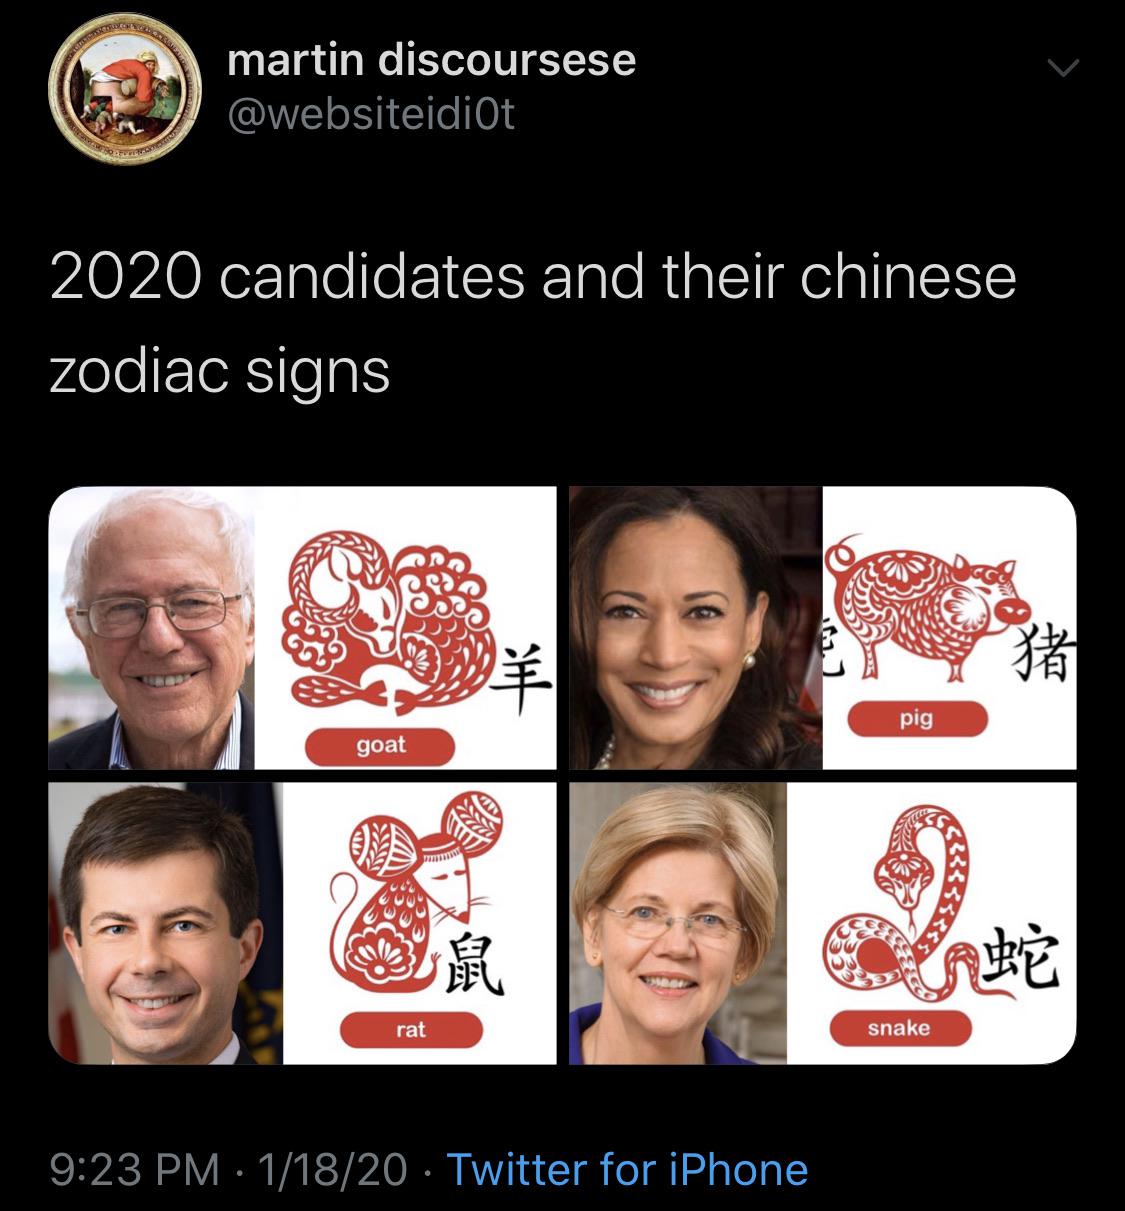This screenshot has width=1125, height=1211.
Task: Select the tweet text about zodiac signs
Action: point(532,323)
